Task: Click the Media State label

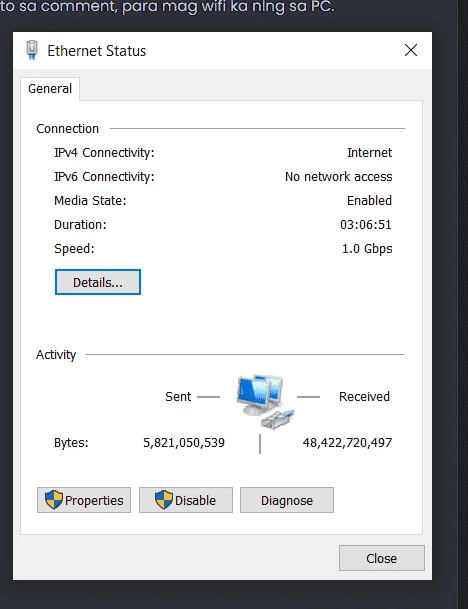Action: tap(90, 201)
